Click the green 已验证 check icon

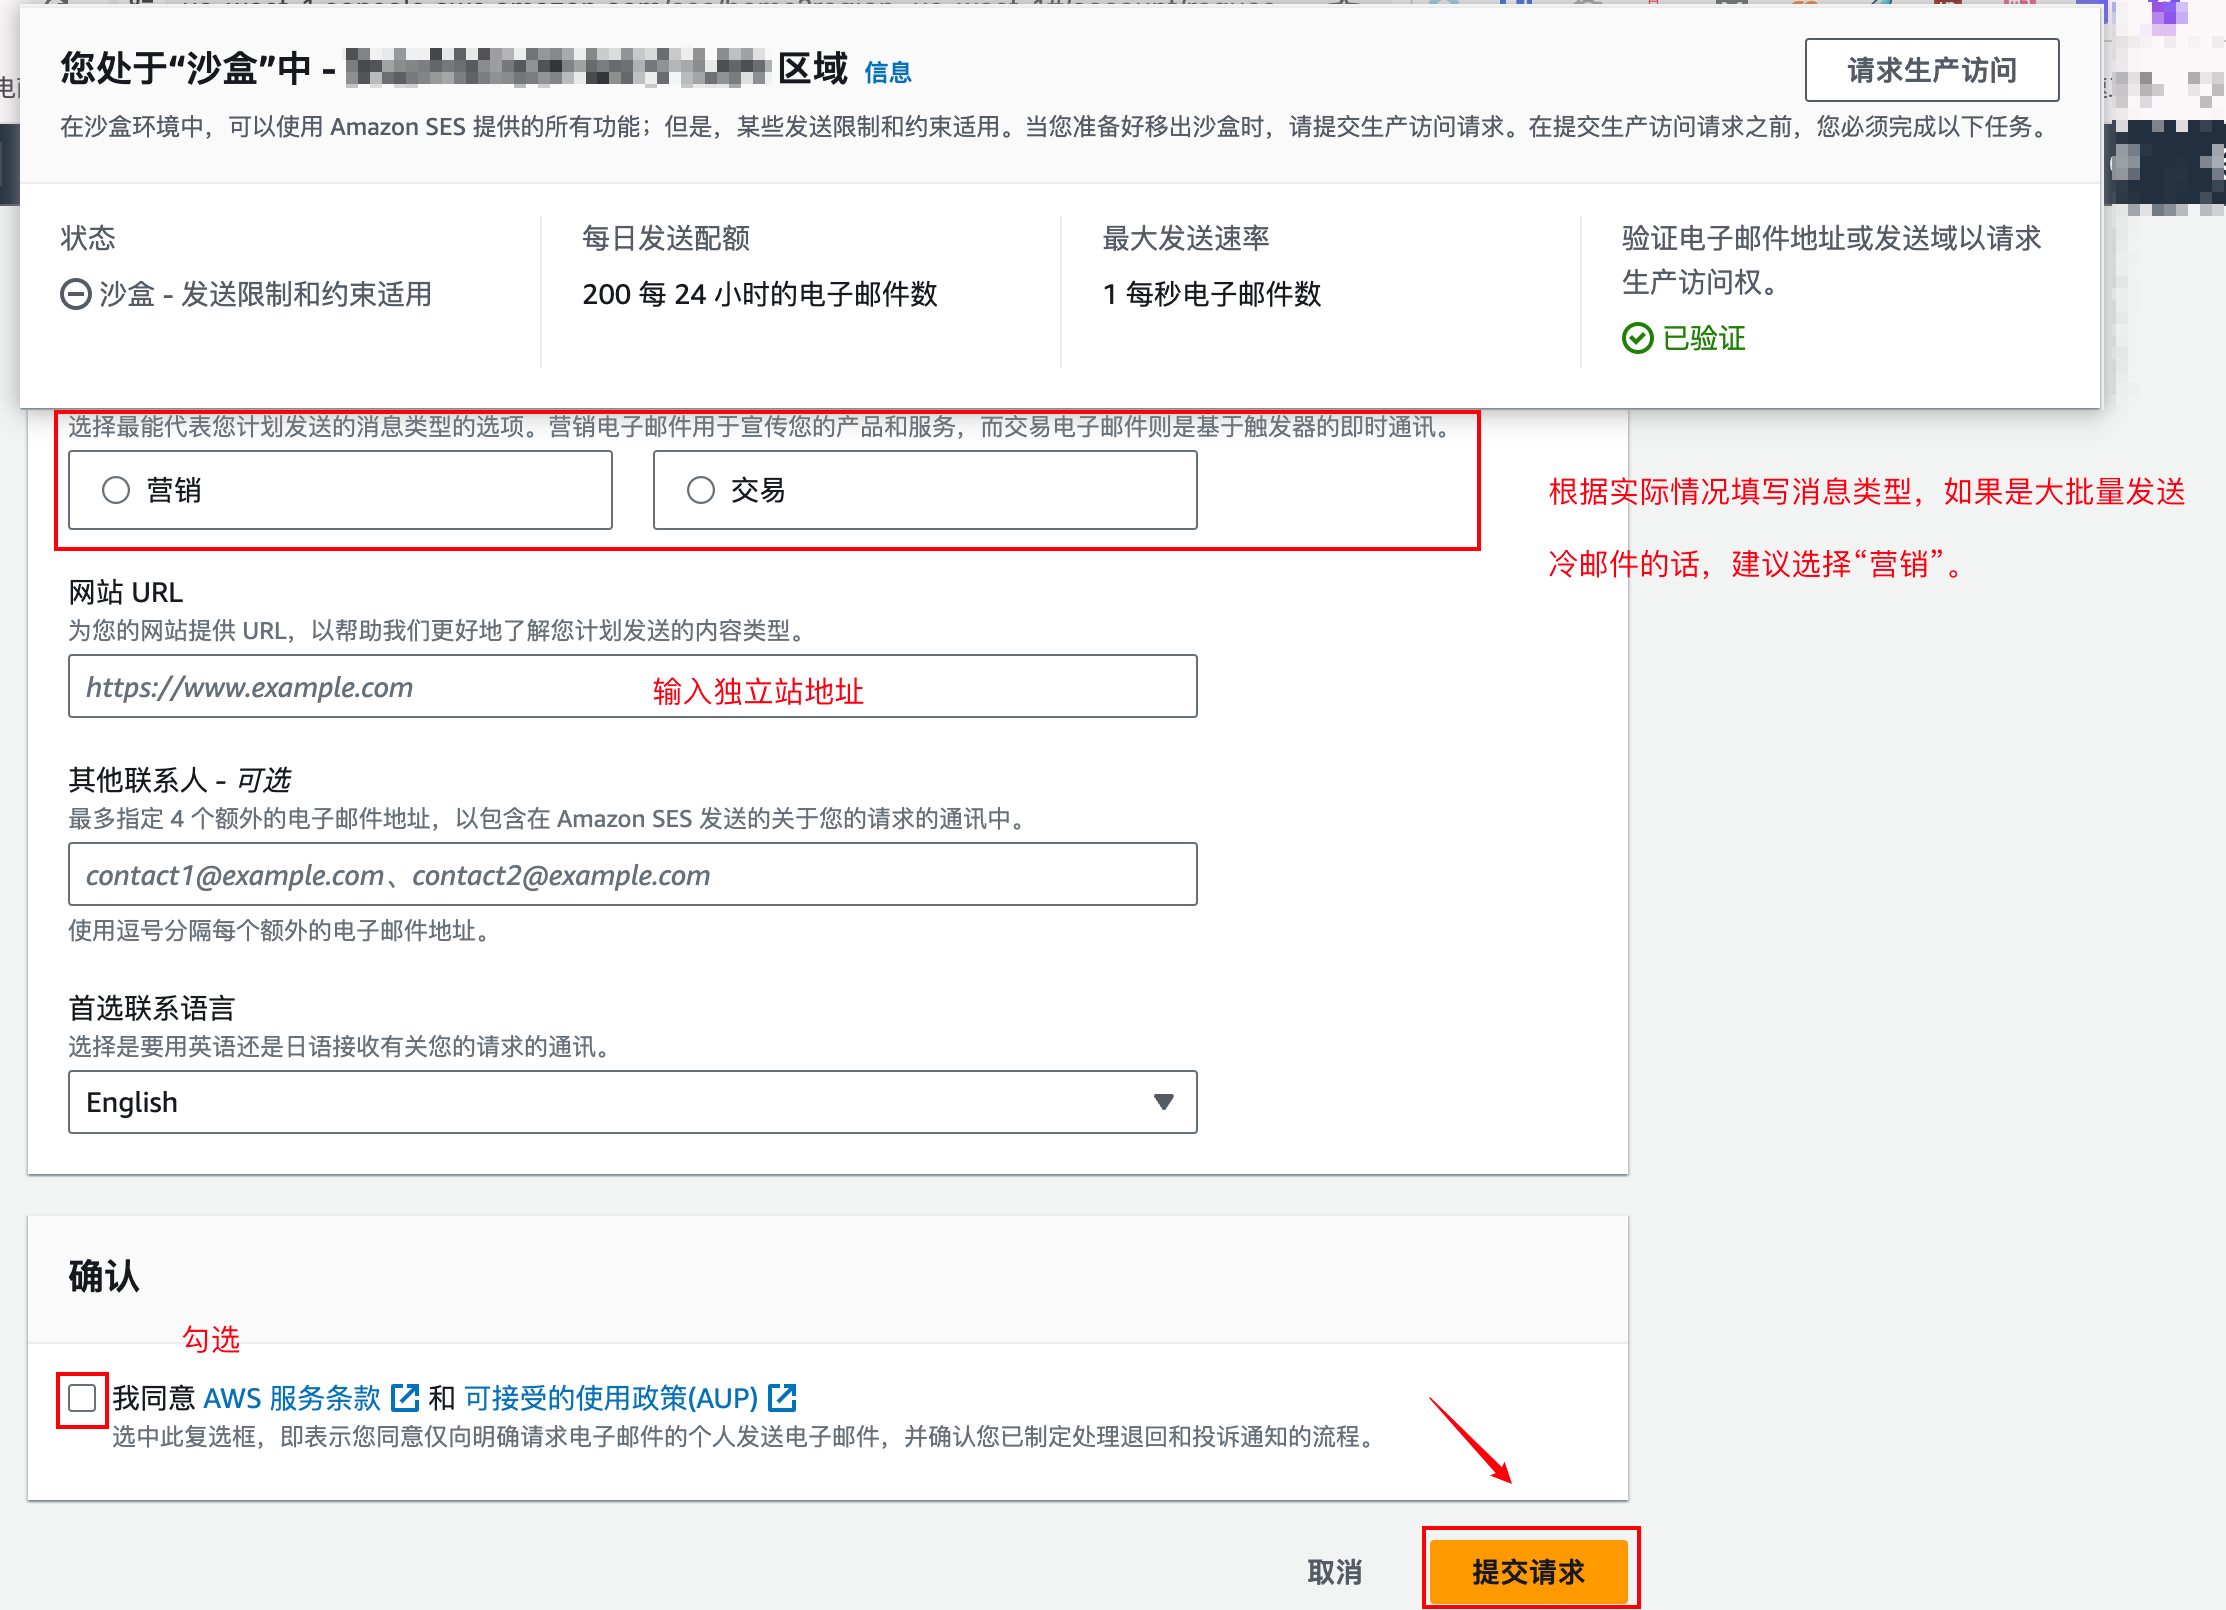[x=1637, y=338]
